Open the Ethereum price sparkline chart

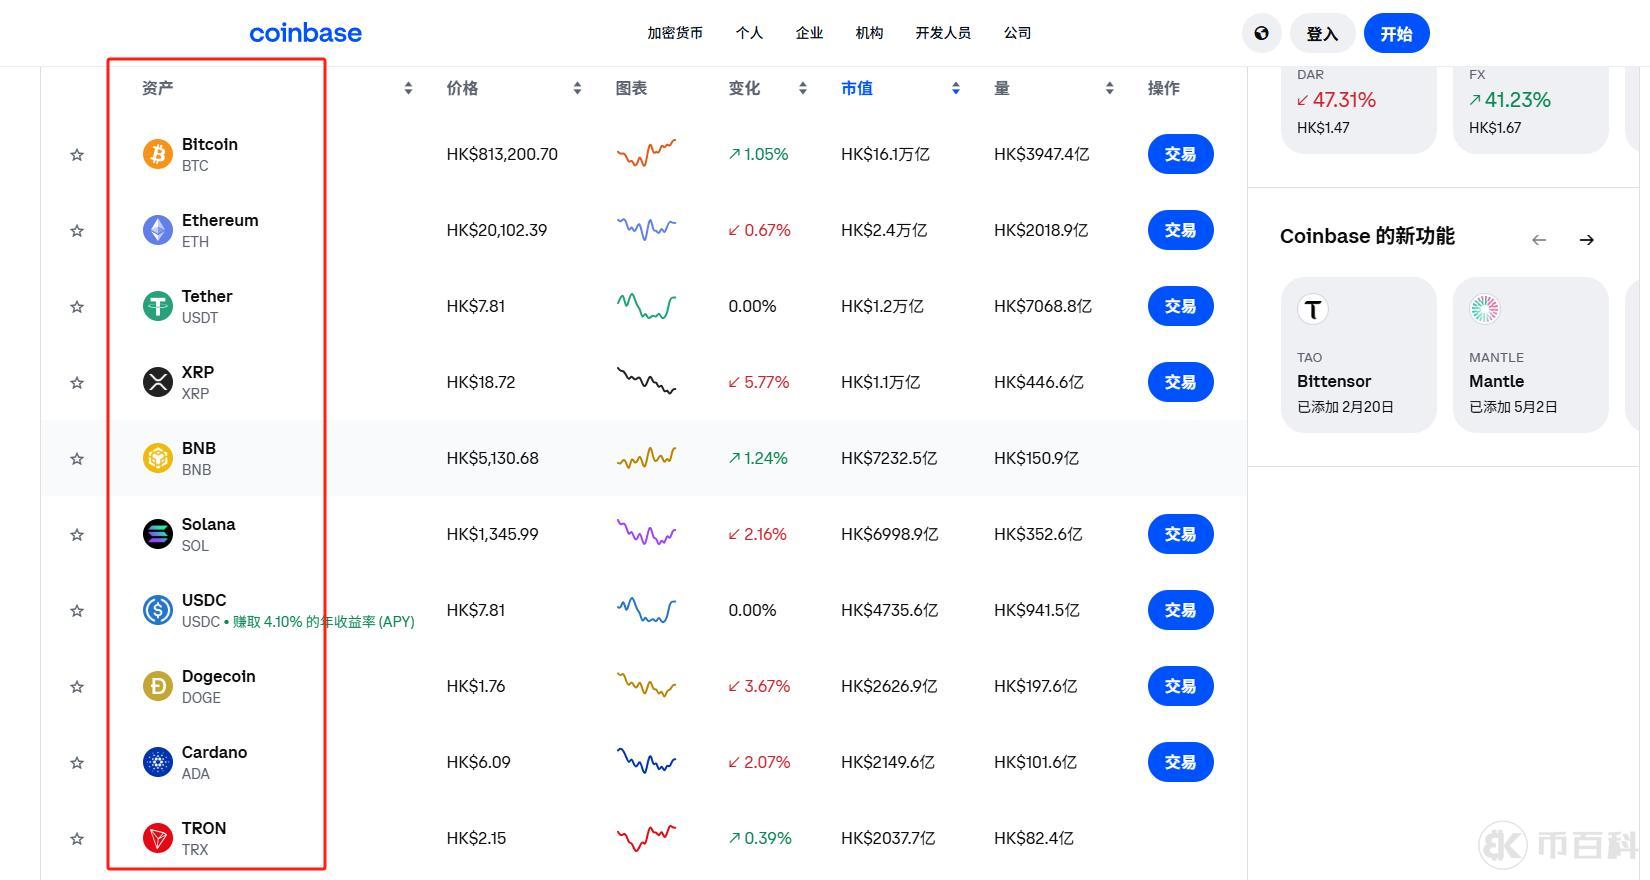[x=646, y=229]
